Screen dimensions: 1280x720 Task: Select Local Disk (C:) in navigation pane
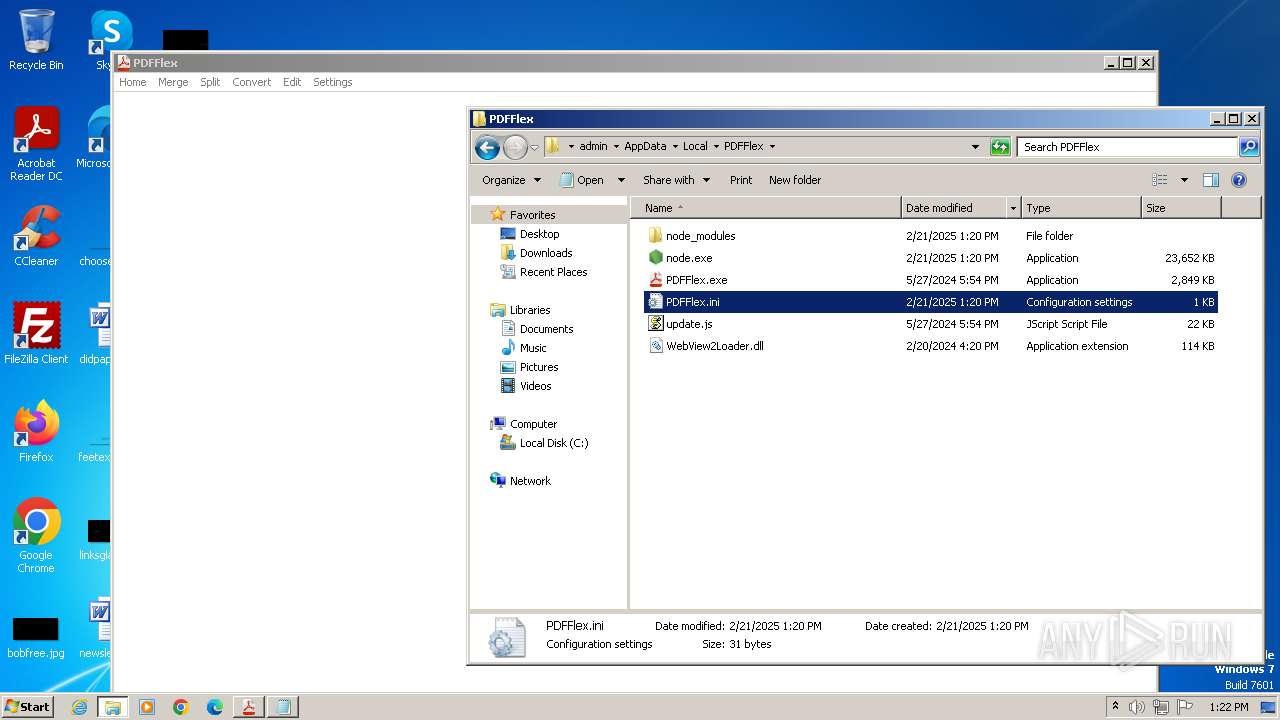pyautogui.click(x=554, y=443)
